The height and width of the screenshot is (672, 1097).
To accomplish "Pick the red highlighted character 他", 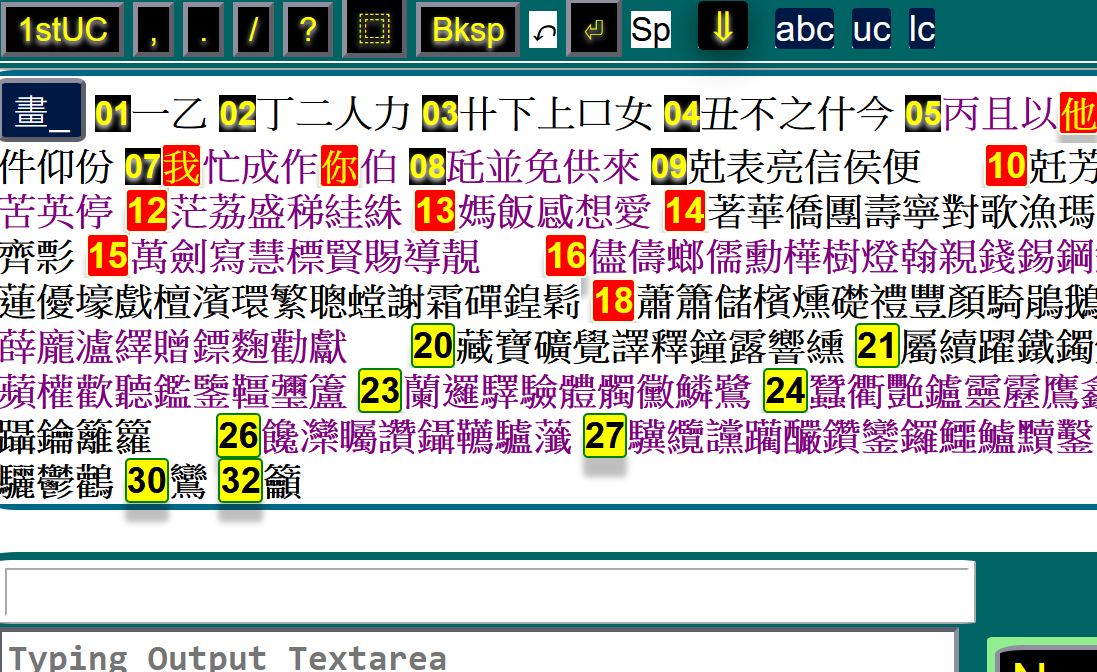I will 1079,113.
